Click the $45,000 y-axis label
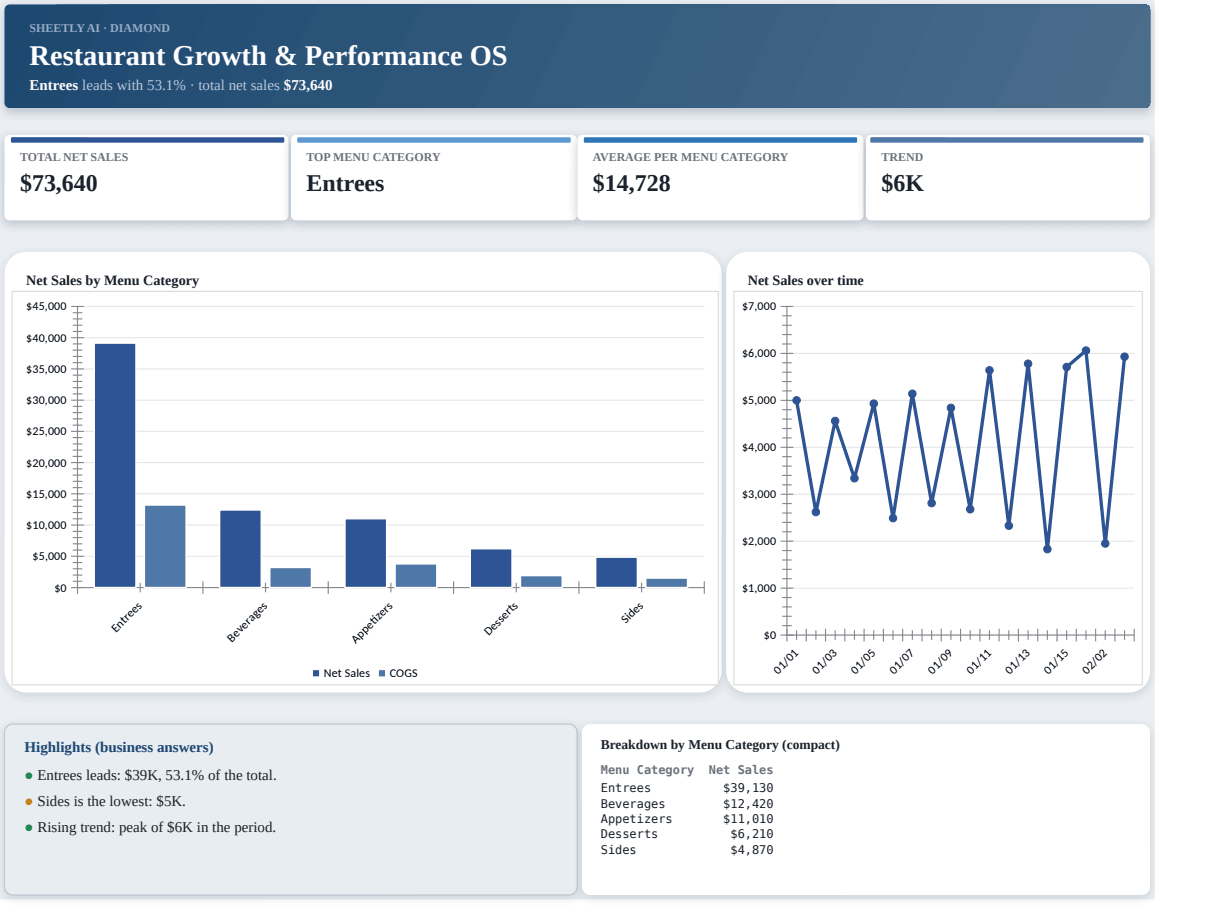1227x922 pixels. point(46,307)
